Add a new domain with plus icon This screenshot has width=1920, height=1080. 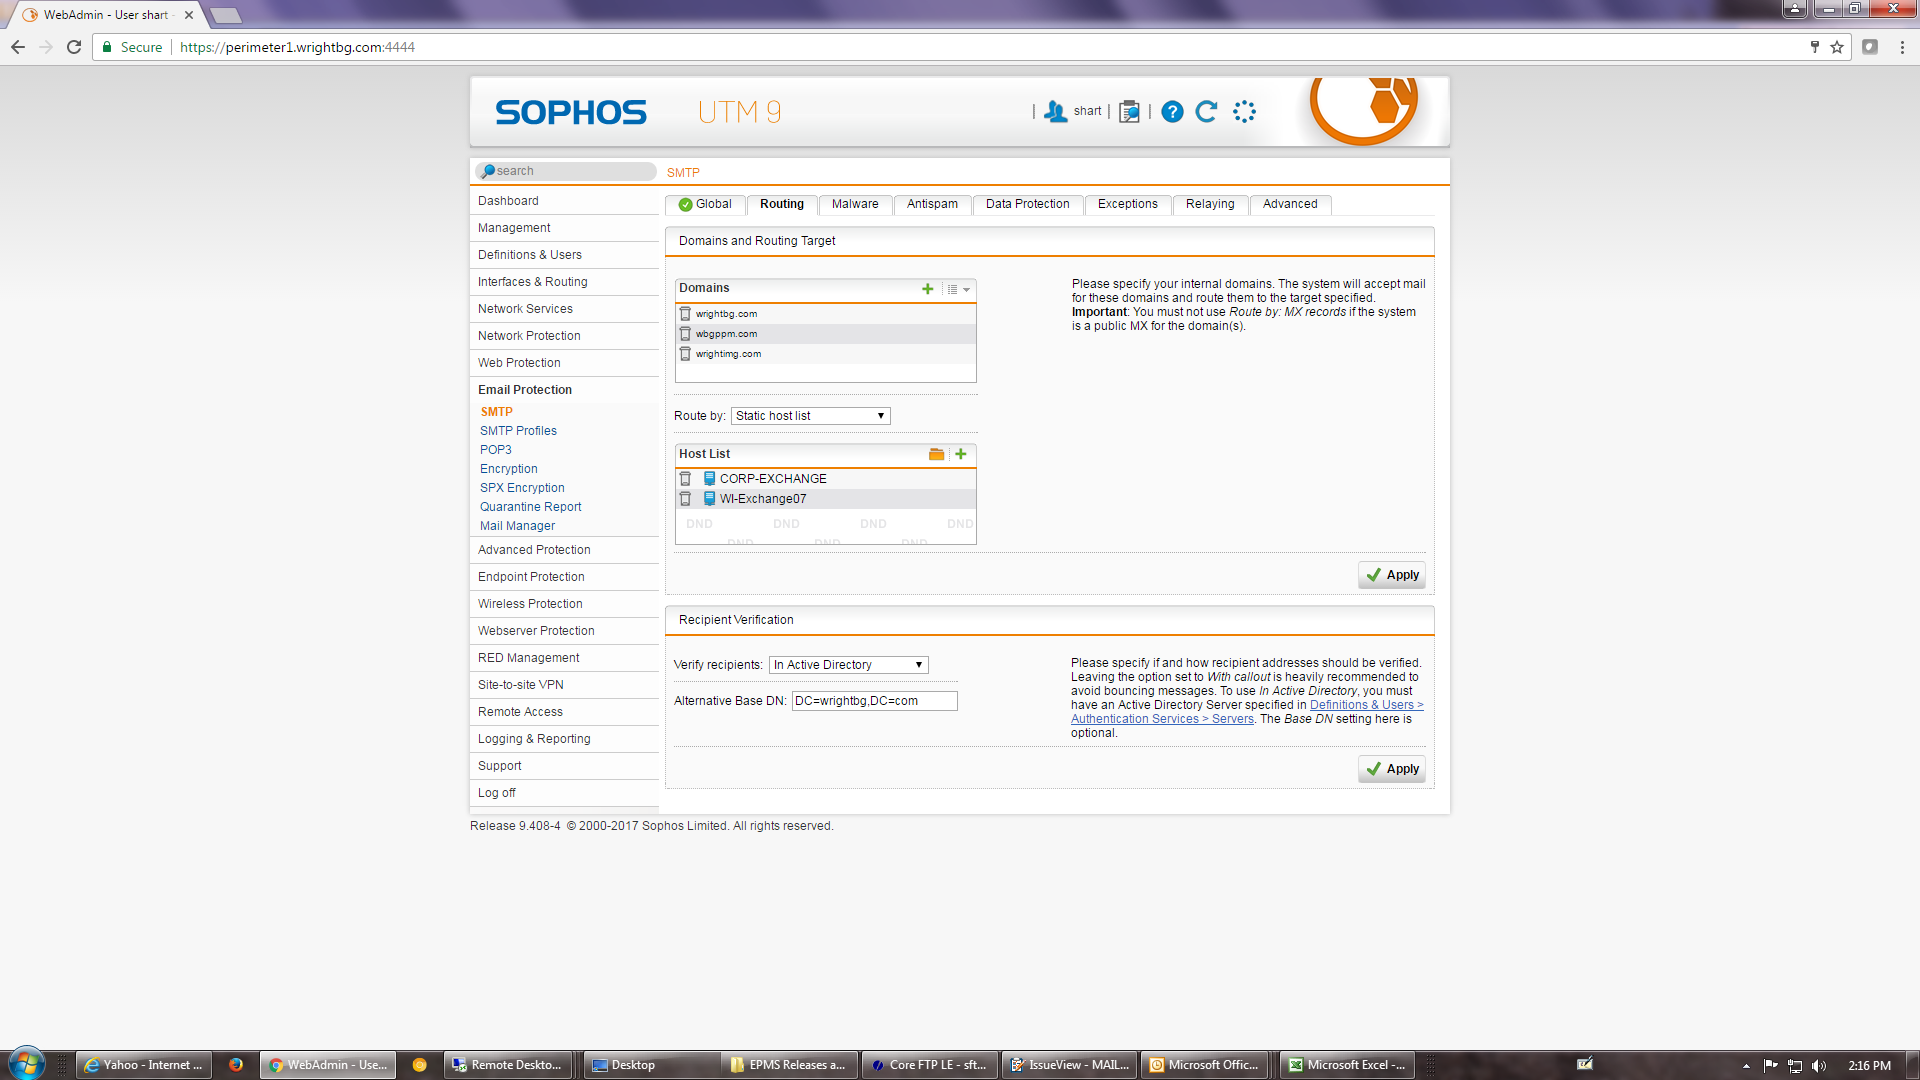[928, 289]
